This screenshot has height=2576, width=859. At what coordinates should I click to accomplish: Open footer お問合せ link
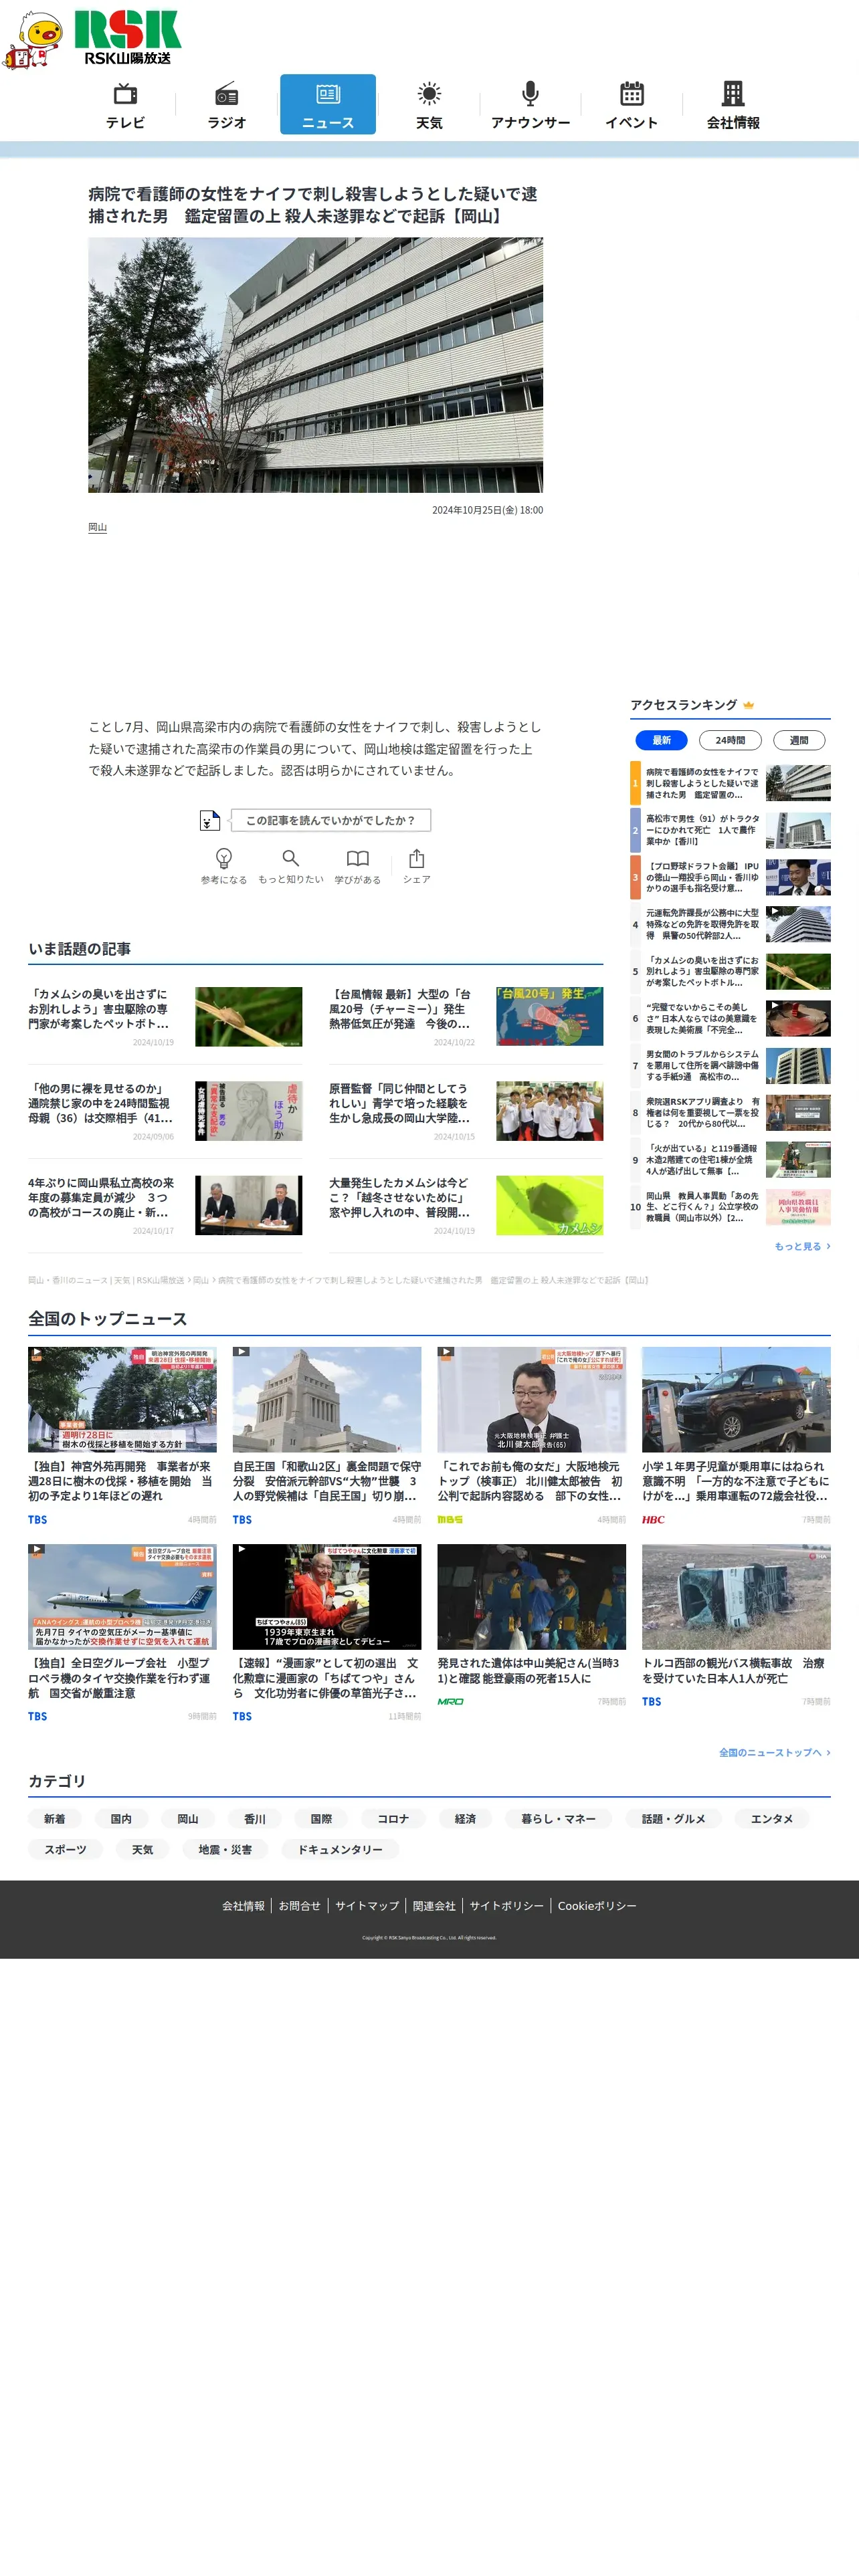(x=299, y=1905)
